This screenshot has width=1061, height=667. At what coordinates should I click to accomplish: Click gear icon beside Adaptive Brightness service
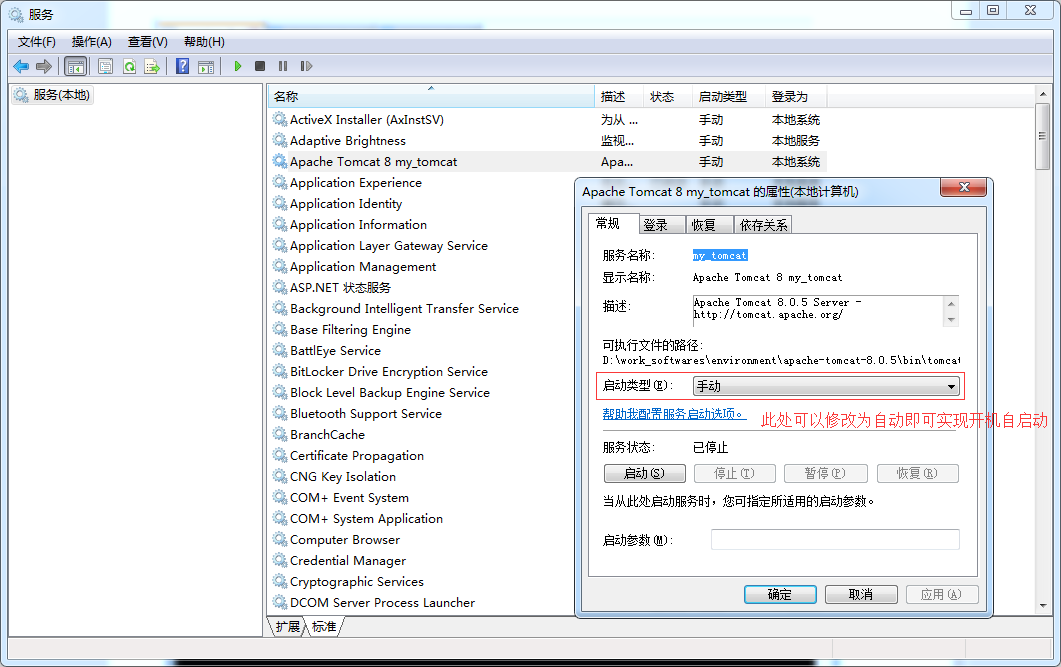click(x=279, y=141)
